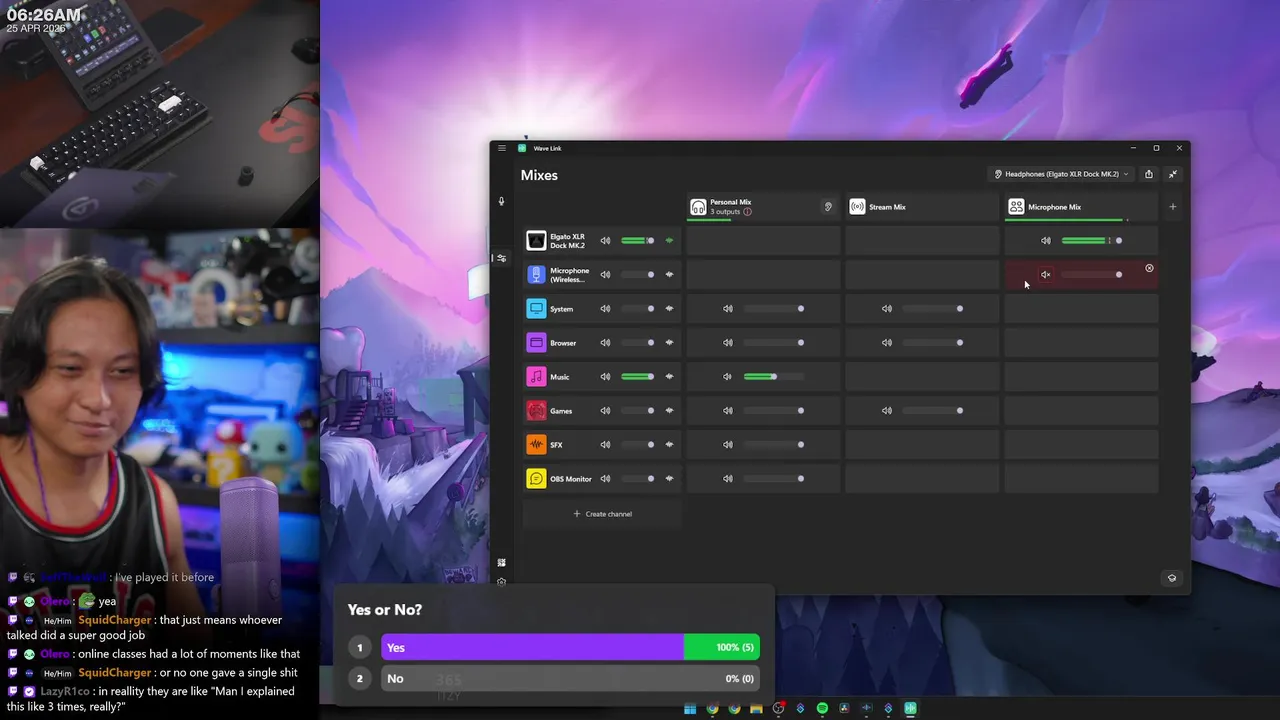Click the red Games channel icon

pyautogui.click(x=536, y=411)
